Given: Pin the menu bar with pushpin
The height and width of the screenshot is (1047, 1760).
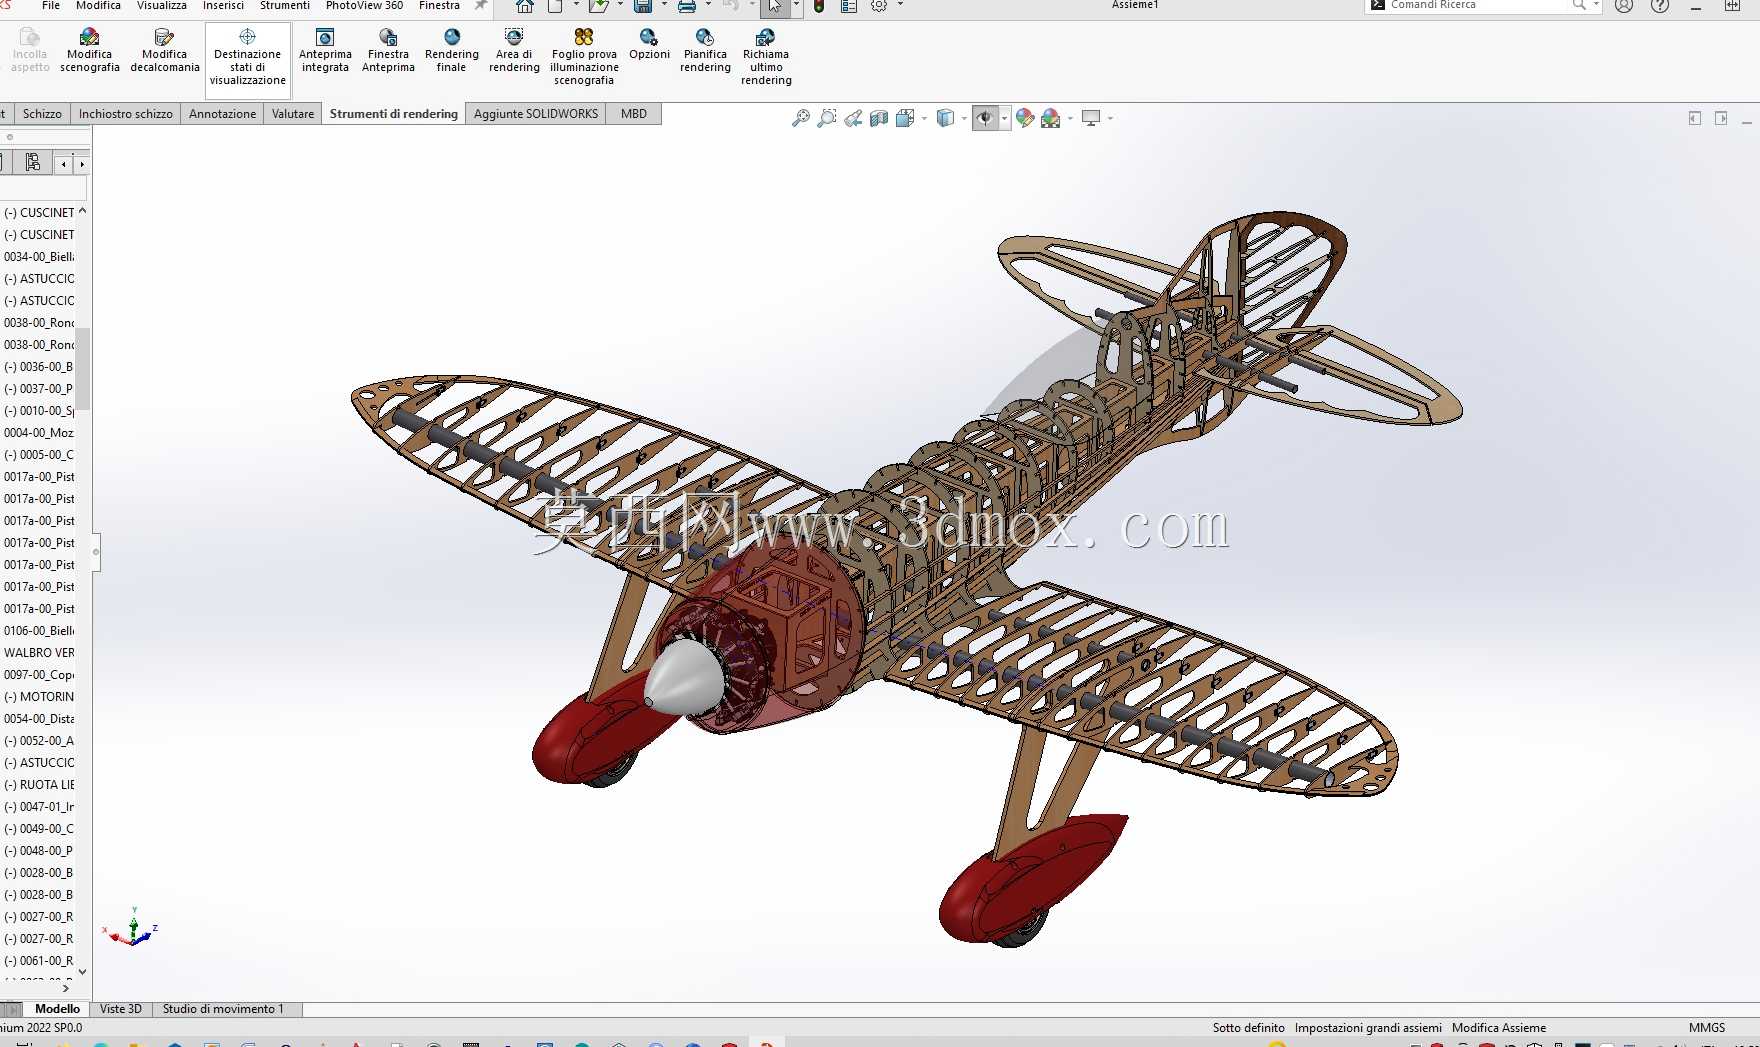Looking at the screenshot, I should click(x=480, y=6).
